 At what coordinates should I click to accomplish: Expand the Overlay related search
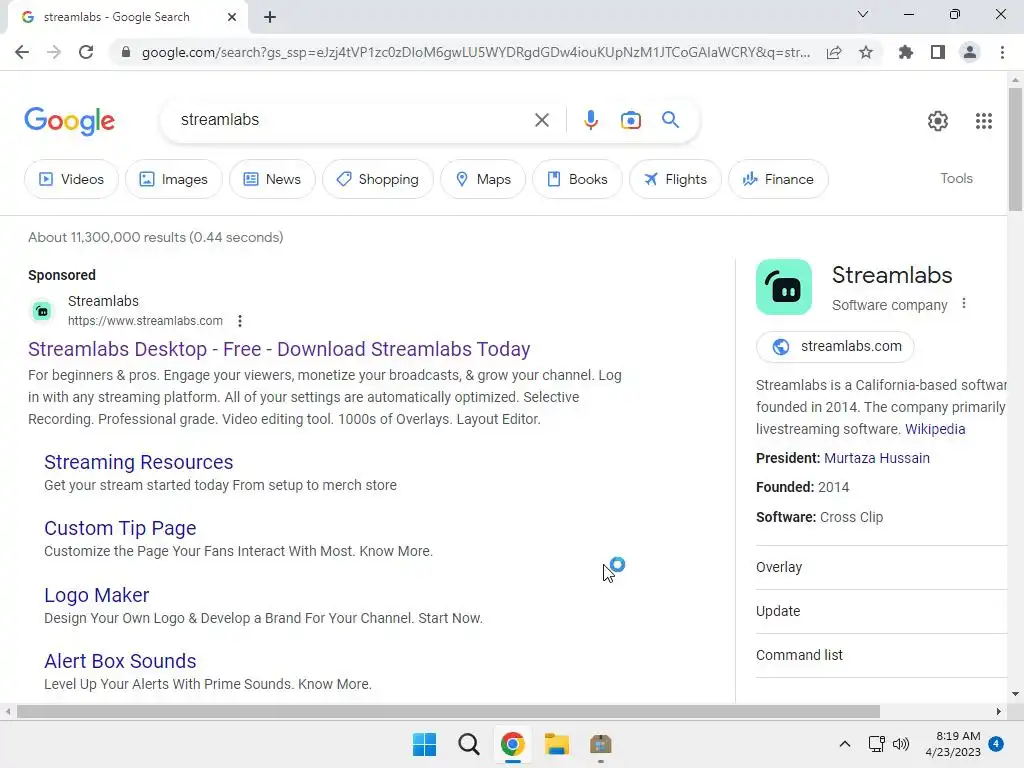tap(882, 567)
